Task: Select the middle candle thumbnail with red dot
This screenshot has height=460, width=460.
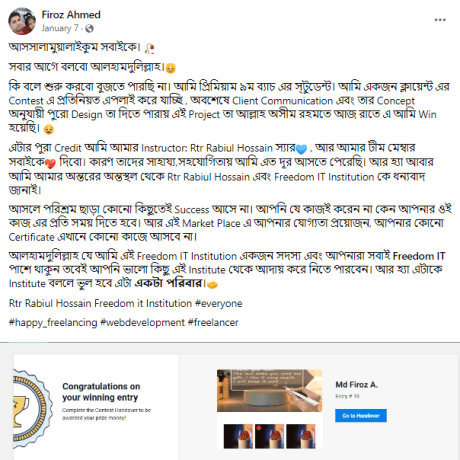Action: tap(269, 436)
